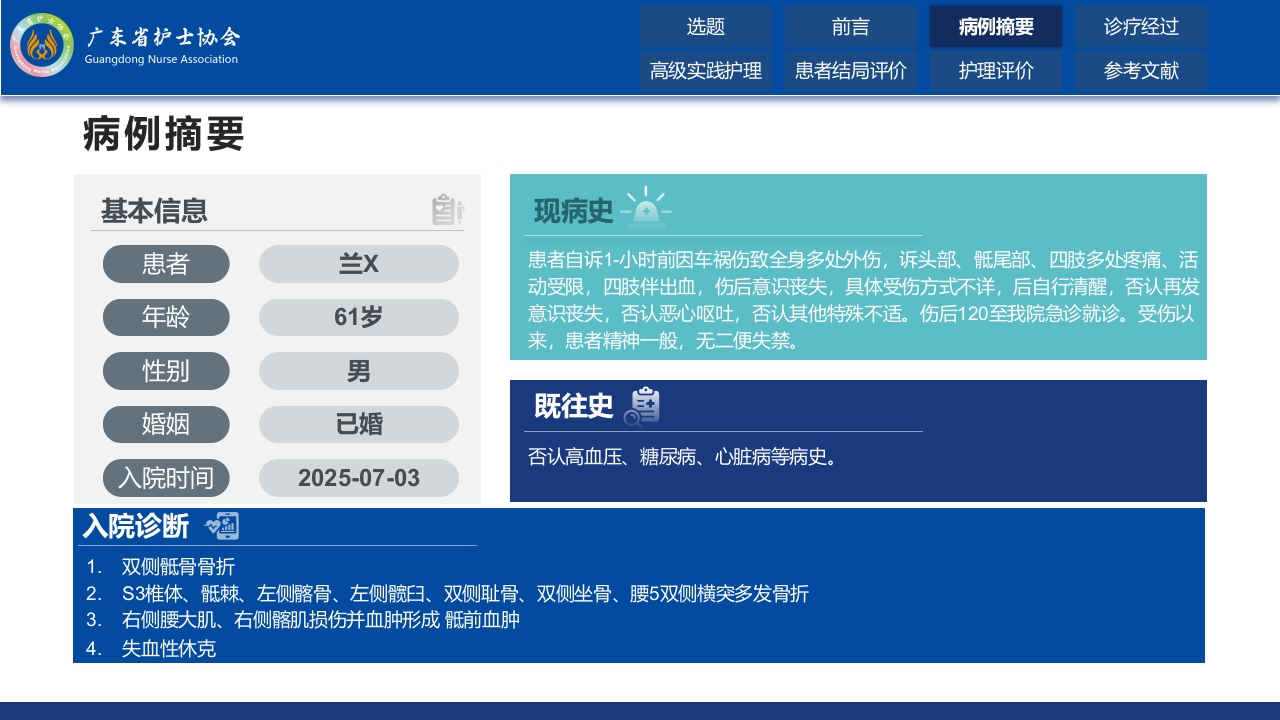Viewport: 1280px width, 720px height.
Task: Click the flame emblem inside the association badge
Action: click(x=40, y=44)
